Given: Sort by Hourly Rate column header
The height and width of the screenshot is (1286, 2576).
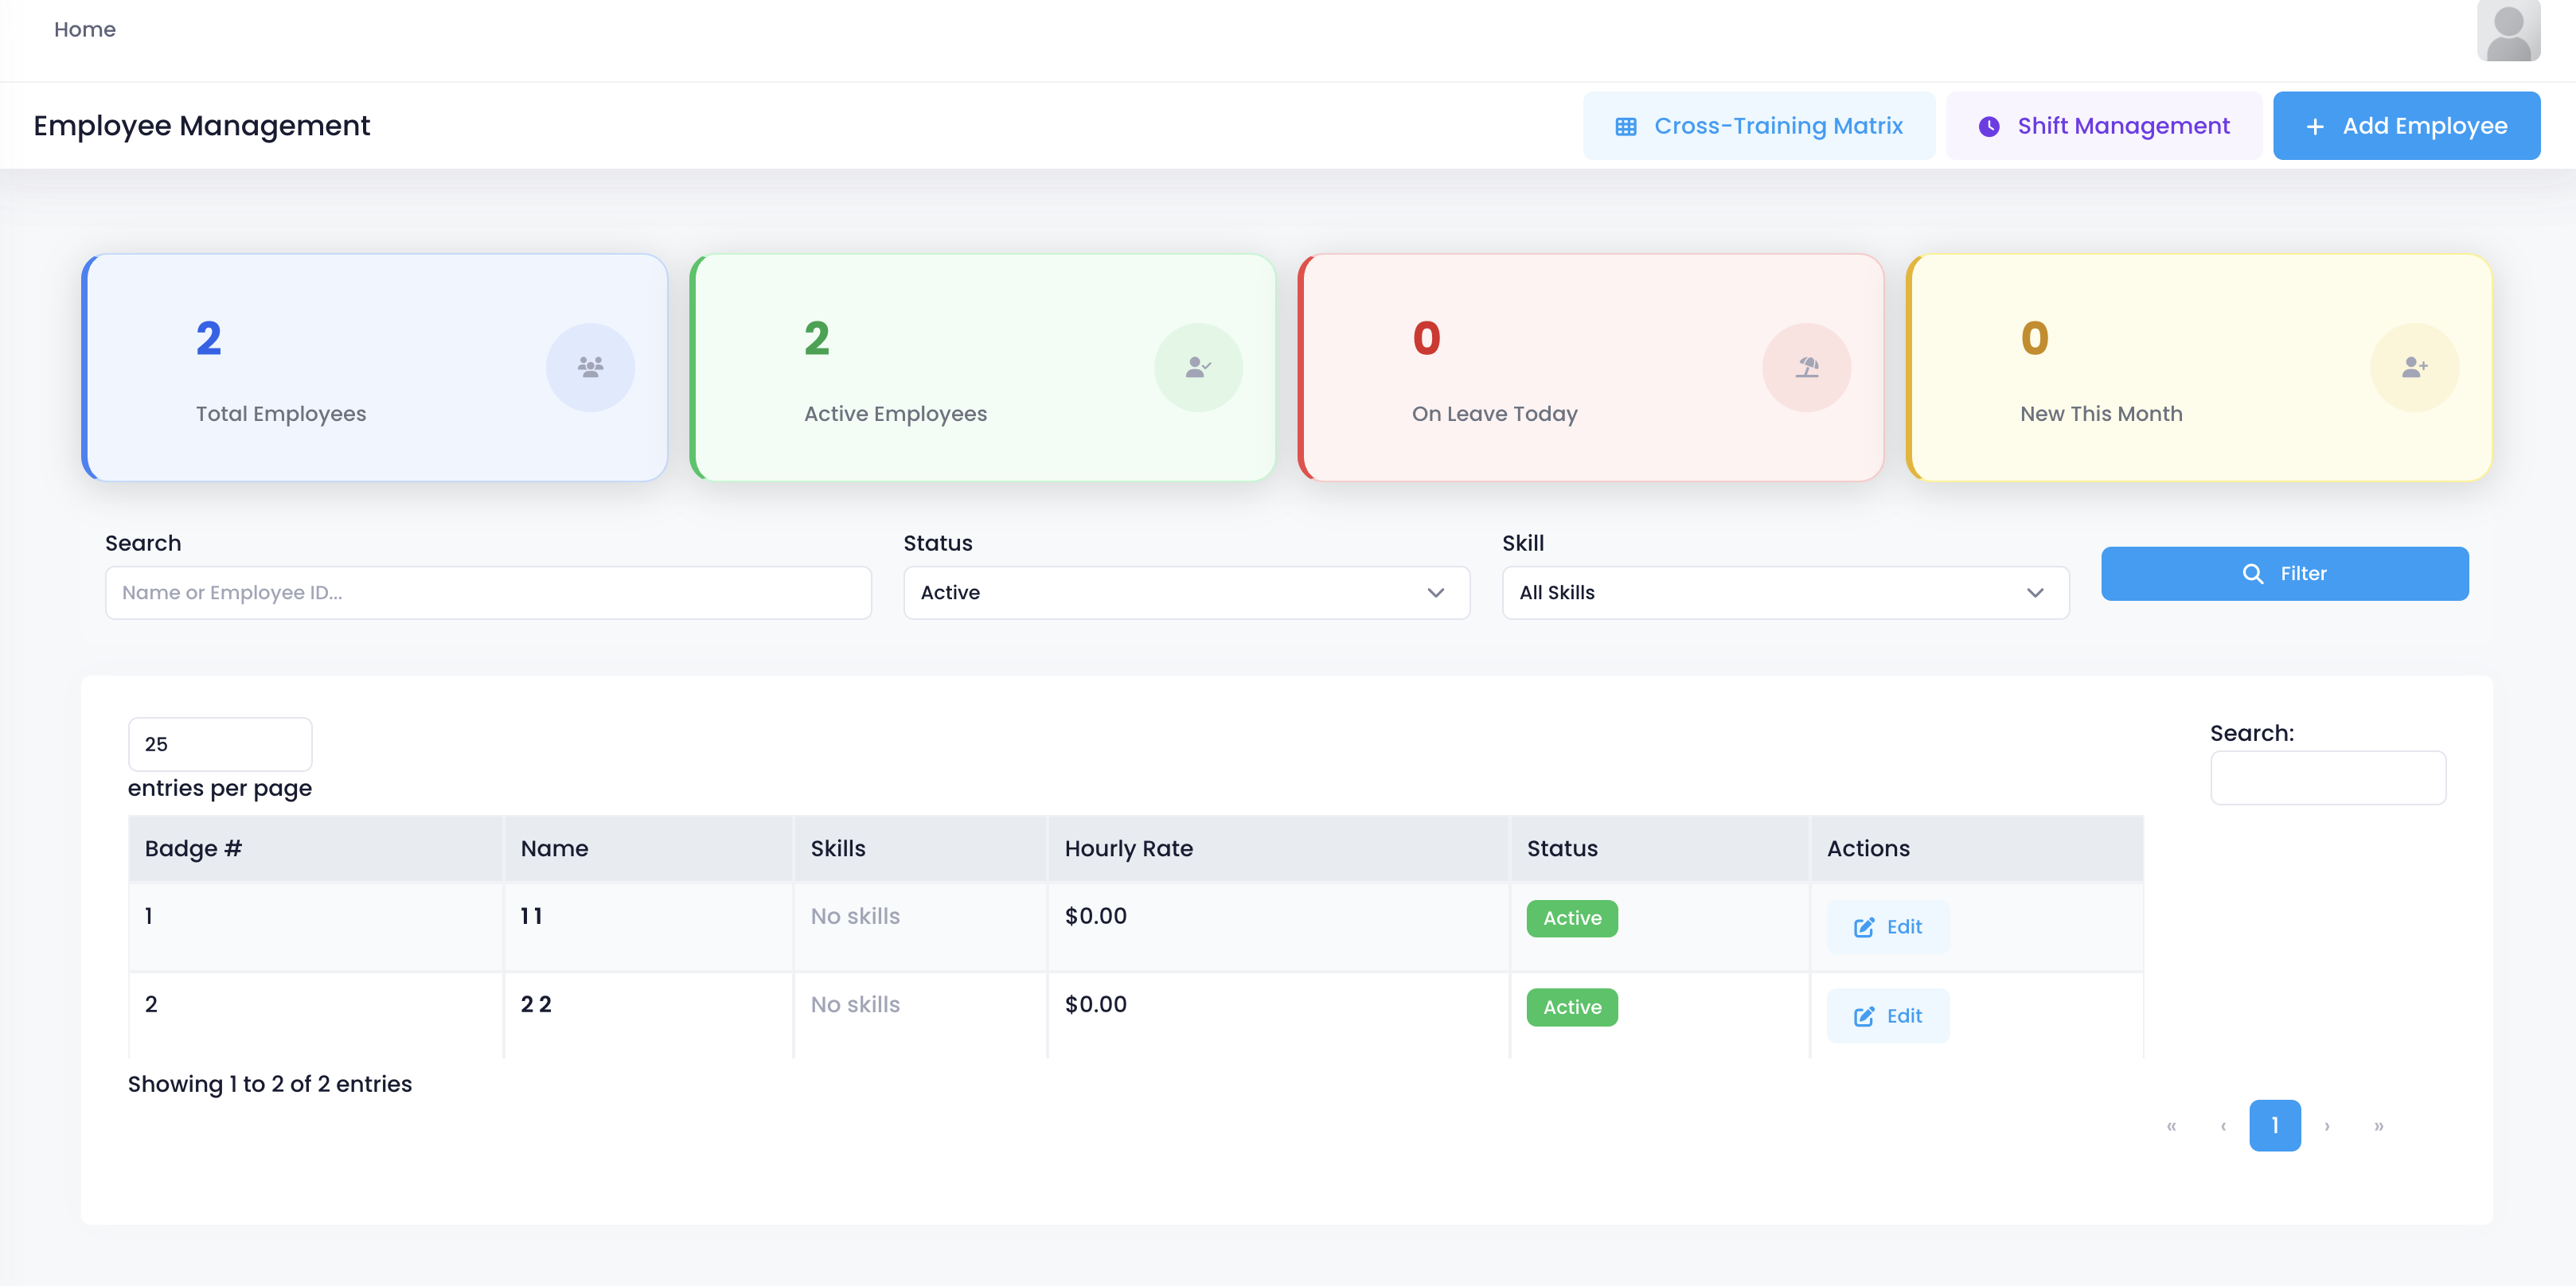Looking at the screenshot, I should pyautogui.click(x=1128, y=848).
